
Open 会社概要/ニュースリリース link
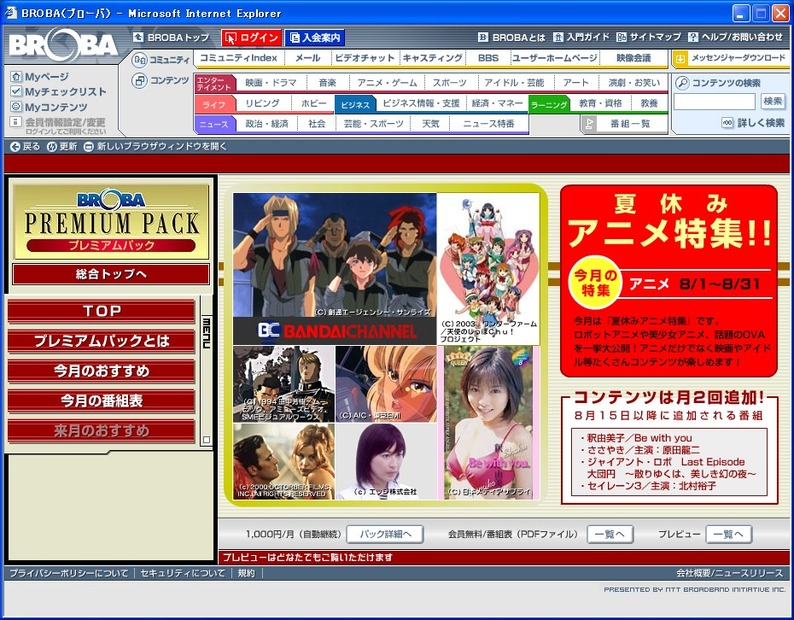730,573
